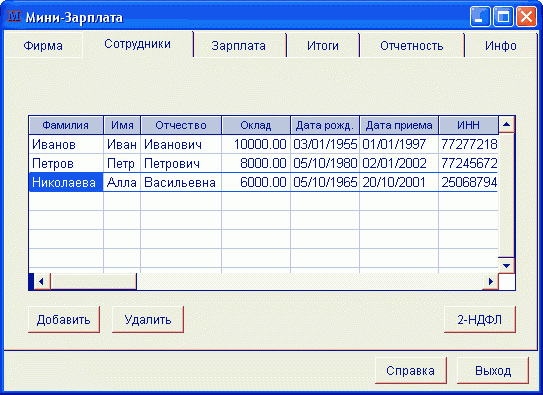The width and height of the screenshot is (543, 395).
Task: Click birth date 05/10/1965
Action: tap(325, 182)
